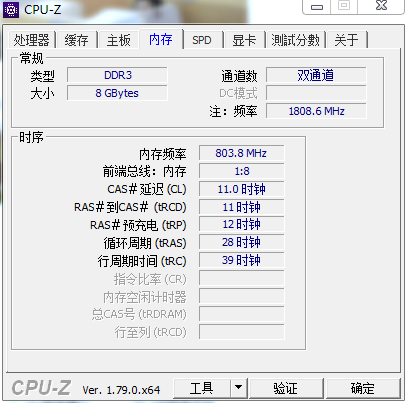
Task: Click the RAS# 预充电 (tRP) label
Action: 138,225
